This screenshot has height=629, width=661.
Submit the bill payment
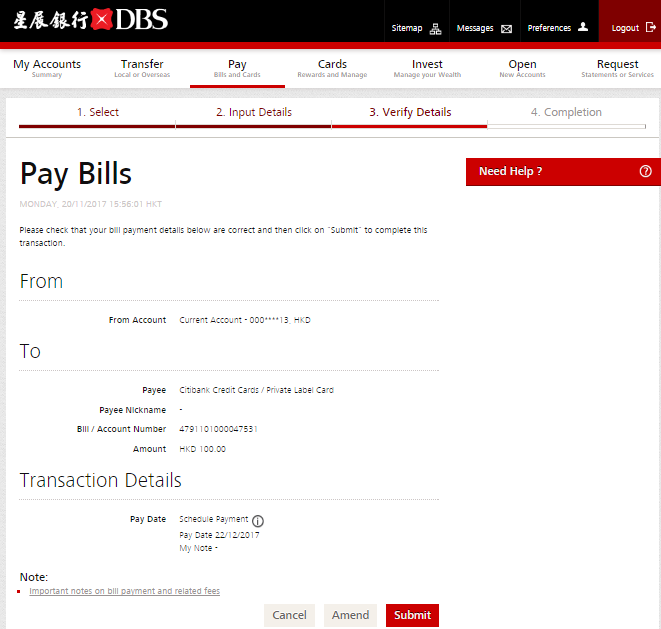pyautogui.click(x=412, y=615)
